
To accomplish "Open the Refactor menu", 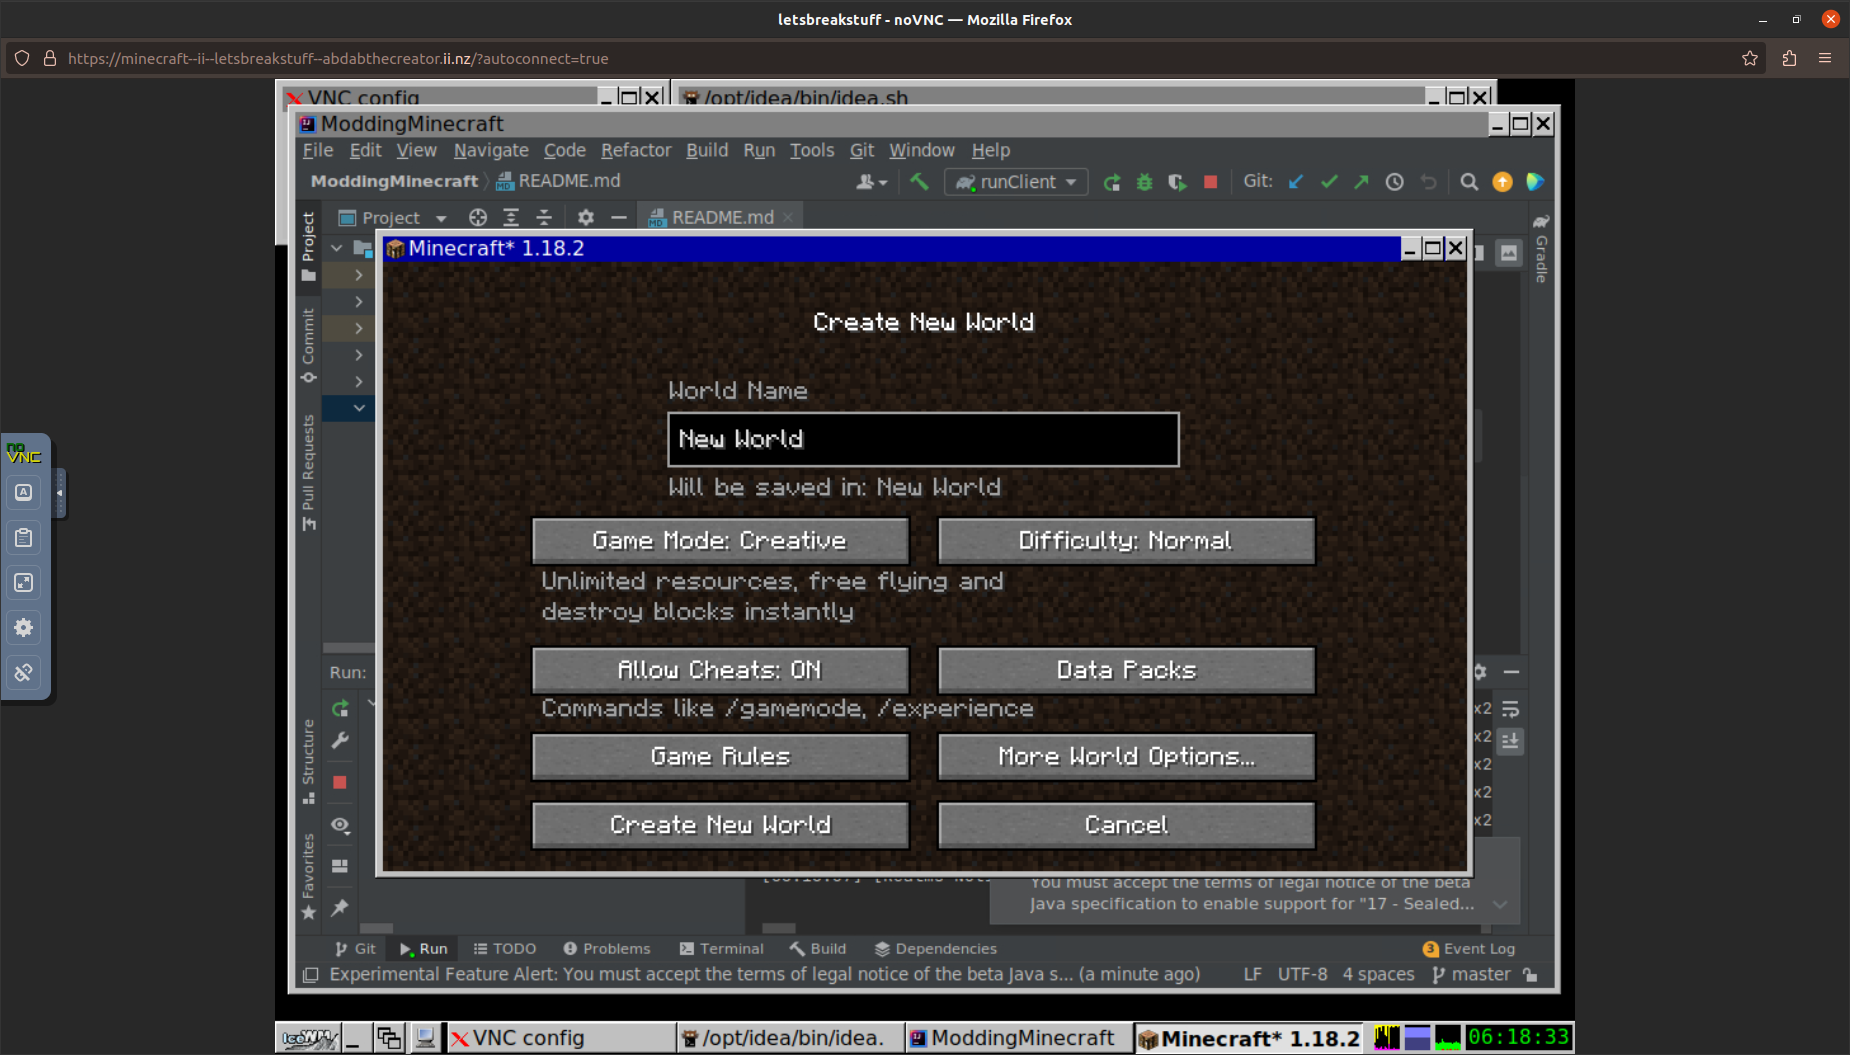I will tap(636, 150).
